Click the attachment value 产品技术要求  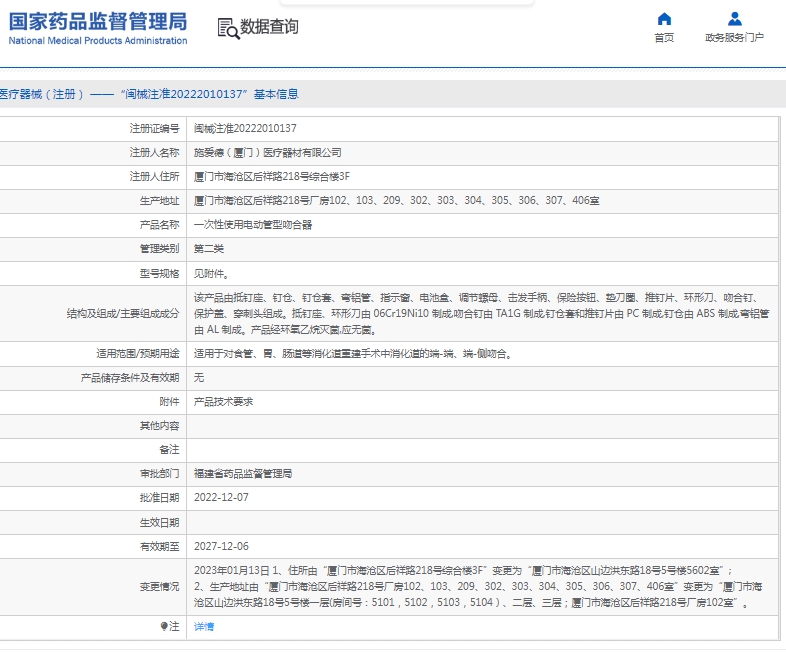tap(224, 401)
